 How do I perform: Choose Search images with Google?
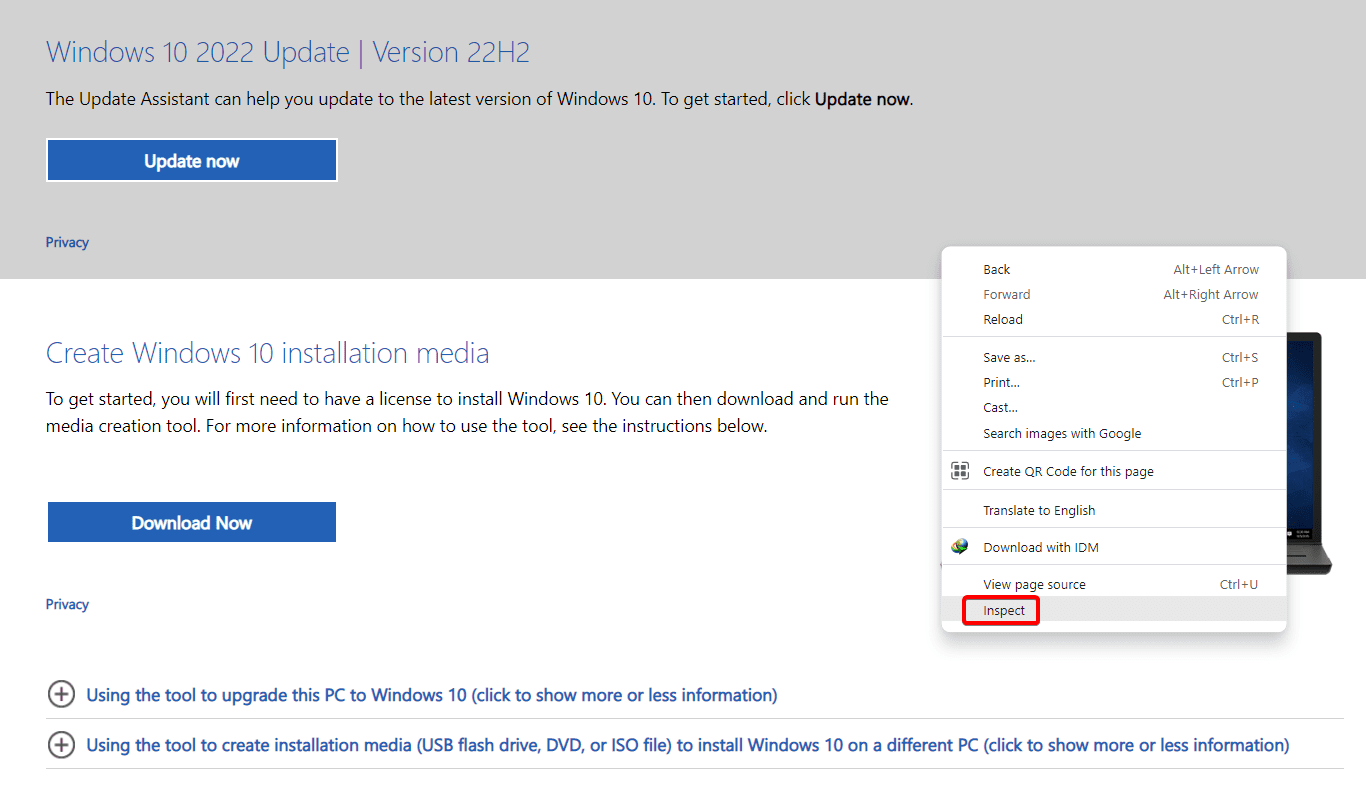click(1114, 433)
